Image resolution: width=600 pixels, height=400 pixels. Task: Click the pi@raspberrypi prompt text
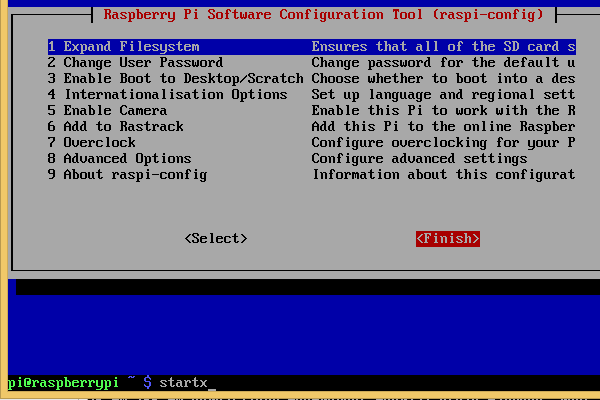point(63,382)
